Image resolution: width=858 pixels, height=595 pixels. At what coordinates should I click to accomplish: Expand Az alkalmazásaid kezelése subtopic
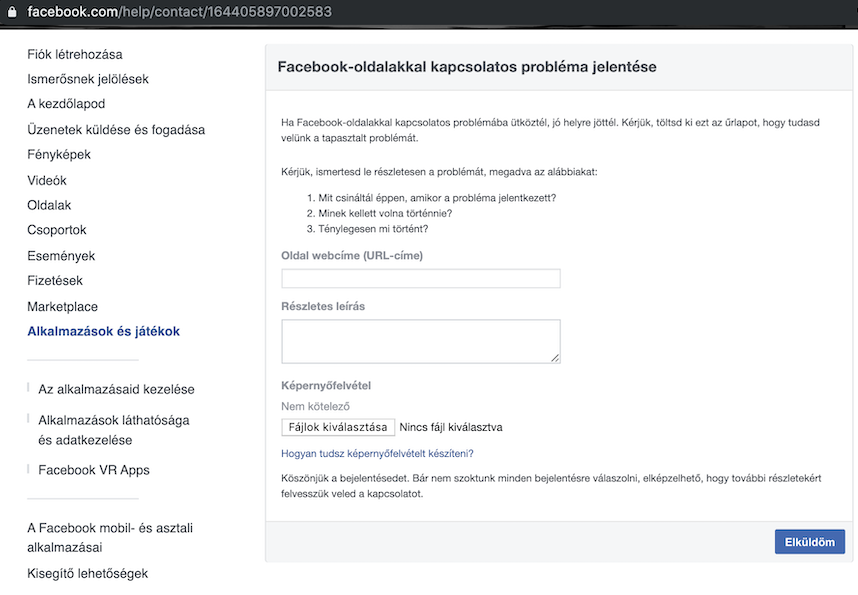point(116,389)
